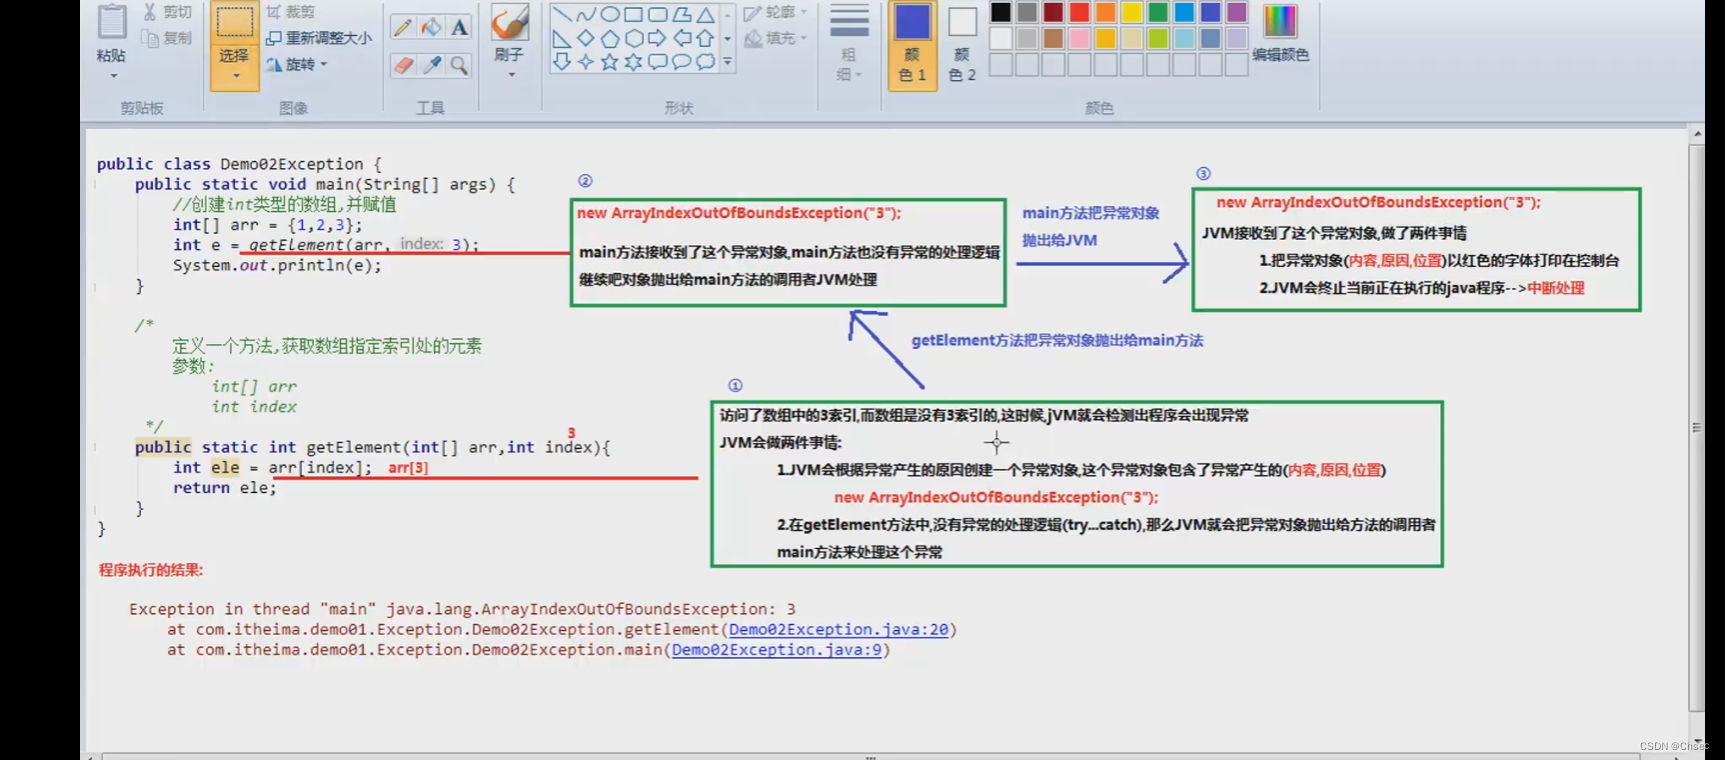Choose the Oval callout shape
This screenshot has width=1725, height=760.
tap(681, 62)
